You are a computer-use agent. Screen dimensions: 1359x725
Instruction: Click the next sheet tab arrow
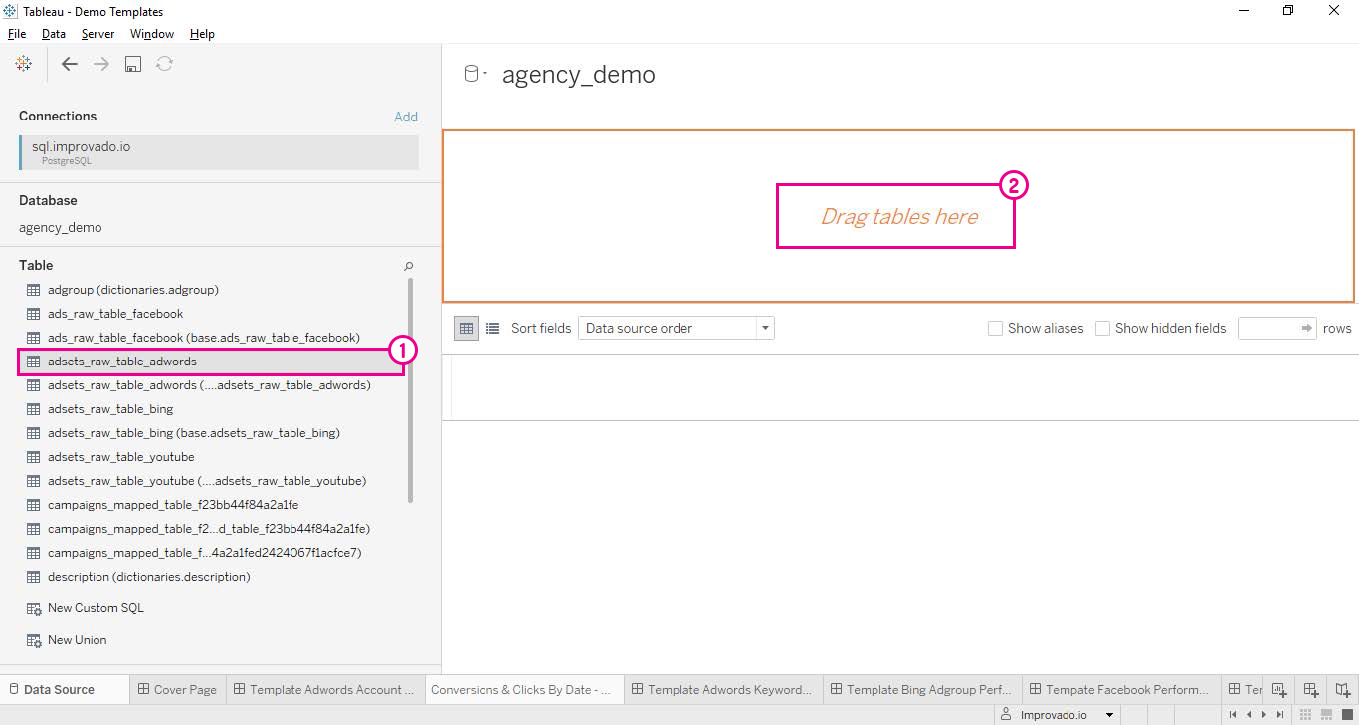coord(1264,715)
